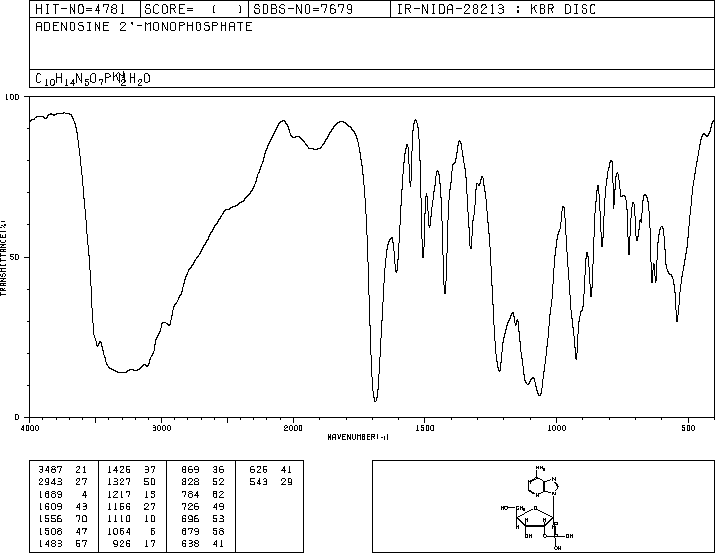The image size is (715, 553).
Task: Select peak entry 2943 in table
Action: click(x=63, y=481)
